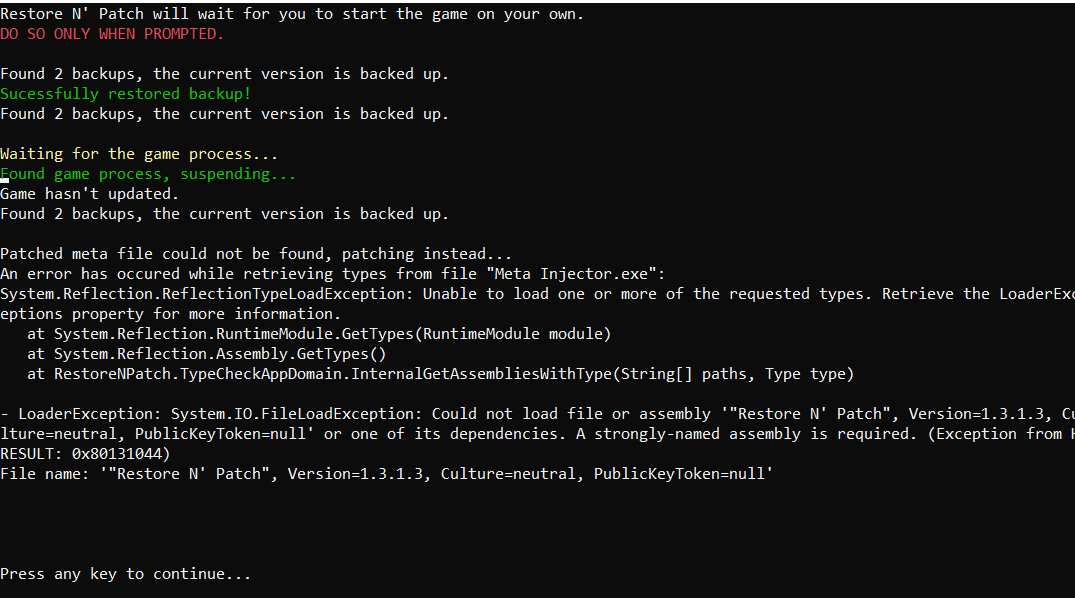Click "Found 2 backups" line below "Game hasn't updated"
Image resolution: width=1075 pixels, height=598 pixels.
pyautogui.click(x=224, y=214)
